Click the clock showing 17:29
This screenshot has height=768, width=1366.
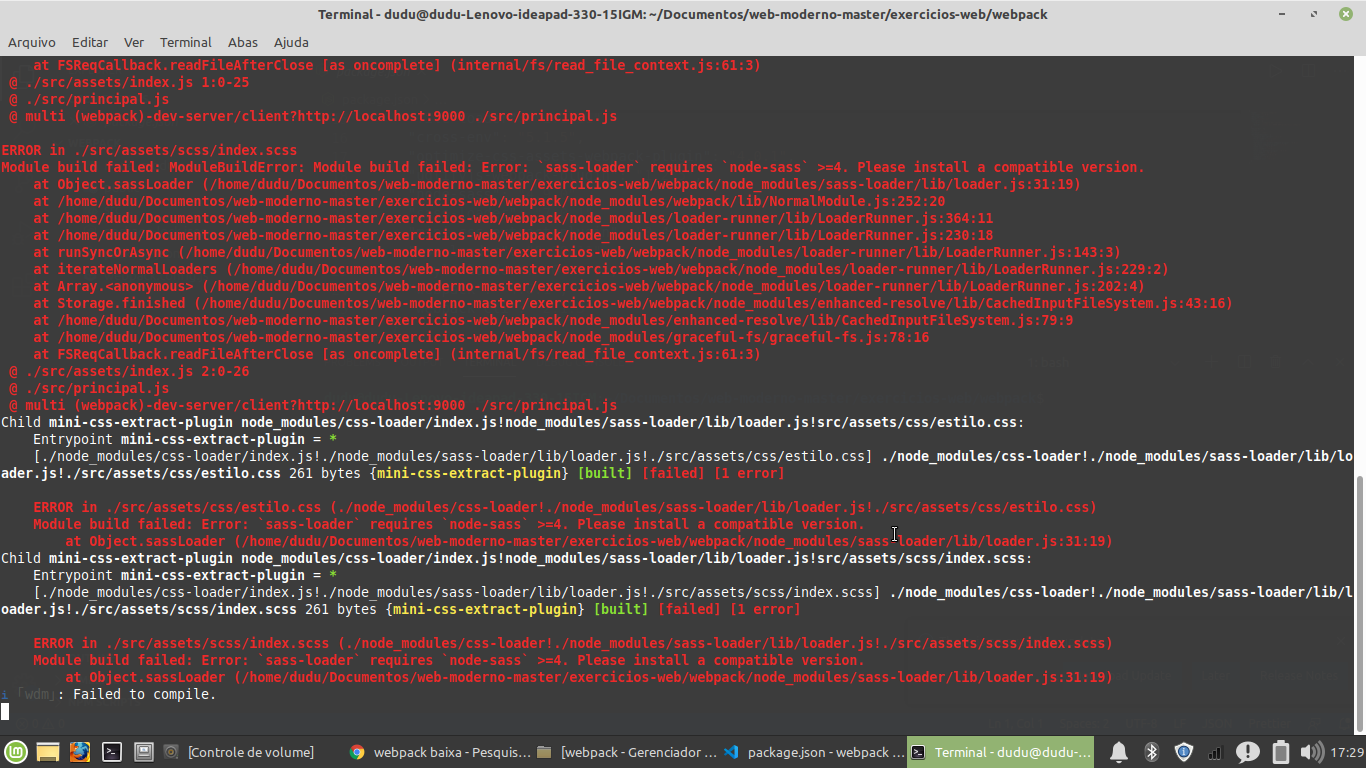pos(1346,752)
